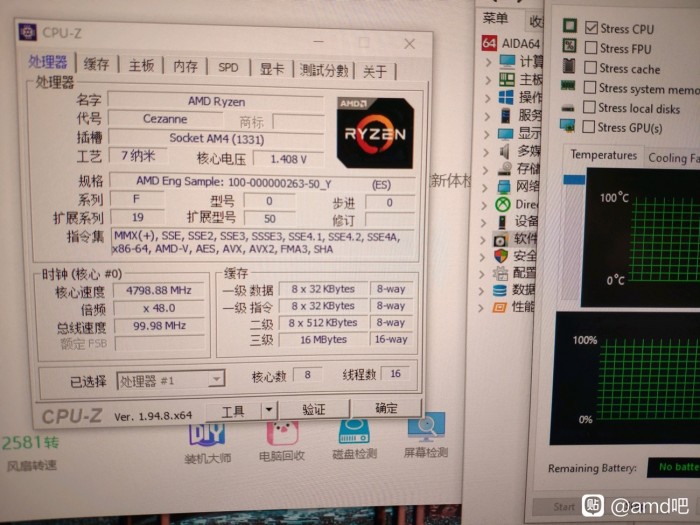Expand the 服务器 tree node chevron
The width and height of the screenshot is (700, 525).
click(x=487, y=116)
